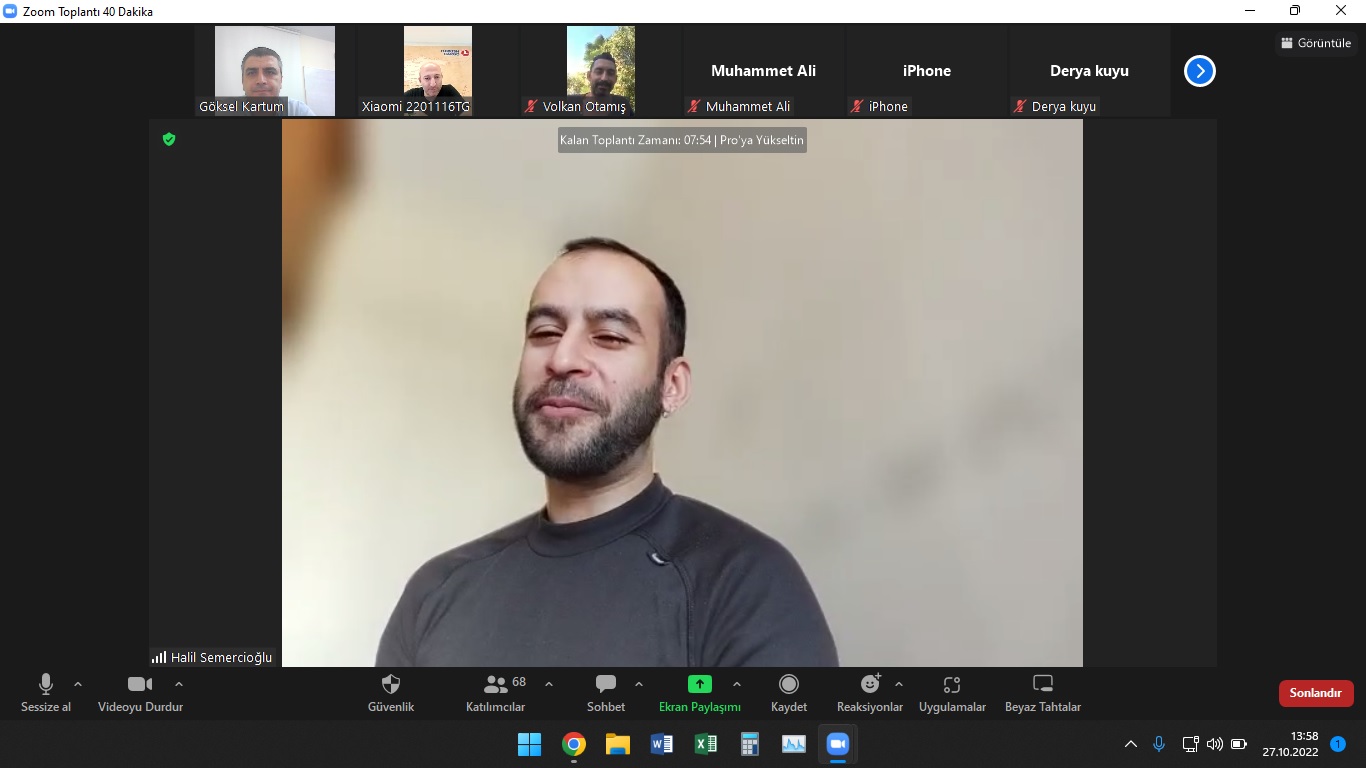Click battery icon in system tray
The image size is (1366, 768).
pyautogui.click(x=1239, y=744)
